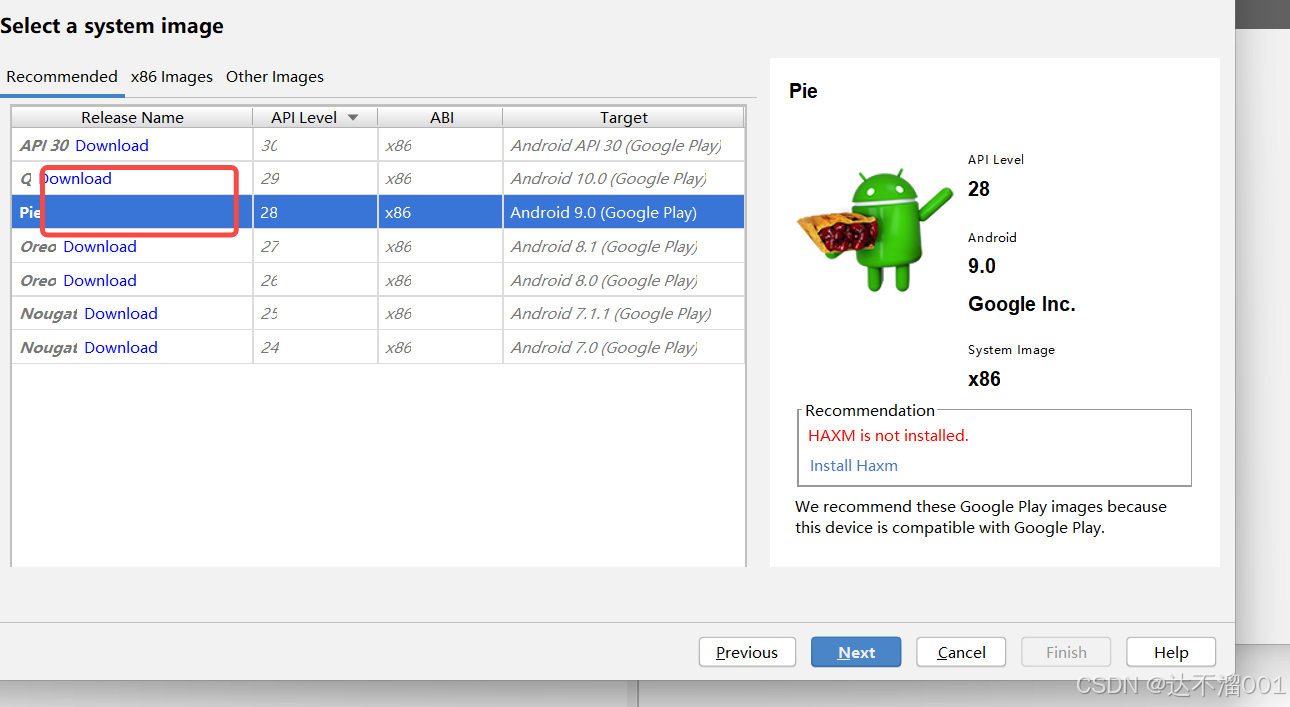Open the x86 Images tab

pyautogui.click(x=172, y=77)
